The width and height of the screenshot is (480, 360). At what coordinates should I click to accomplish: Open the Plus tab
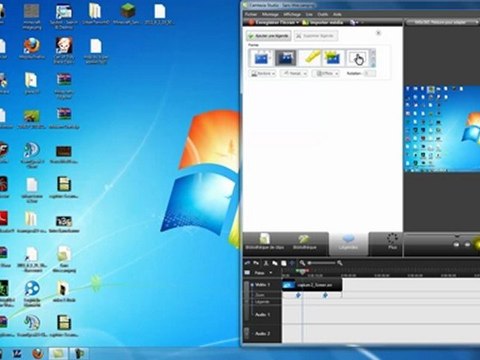[393, 242]
